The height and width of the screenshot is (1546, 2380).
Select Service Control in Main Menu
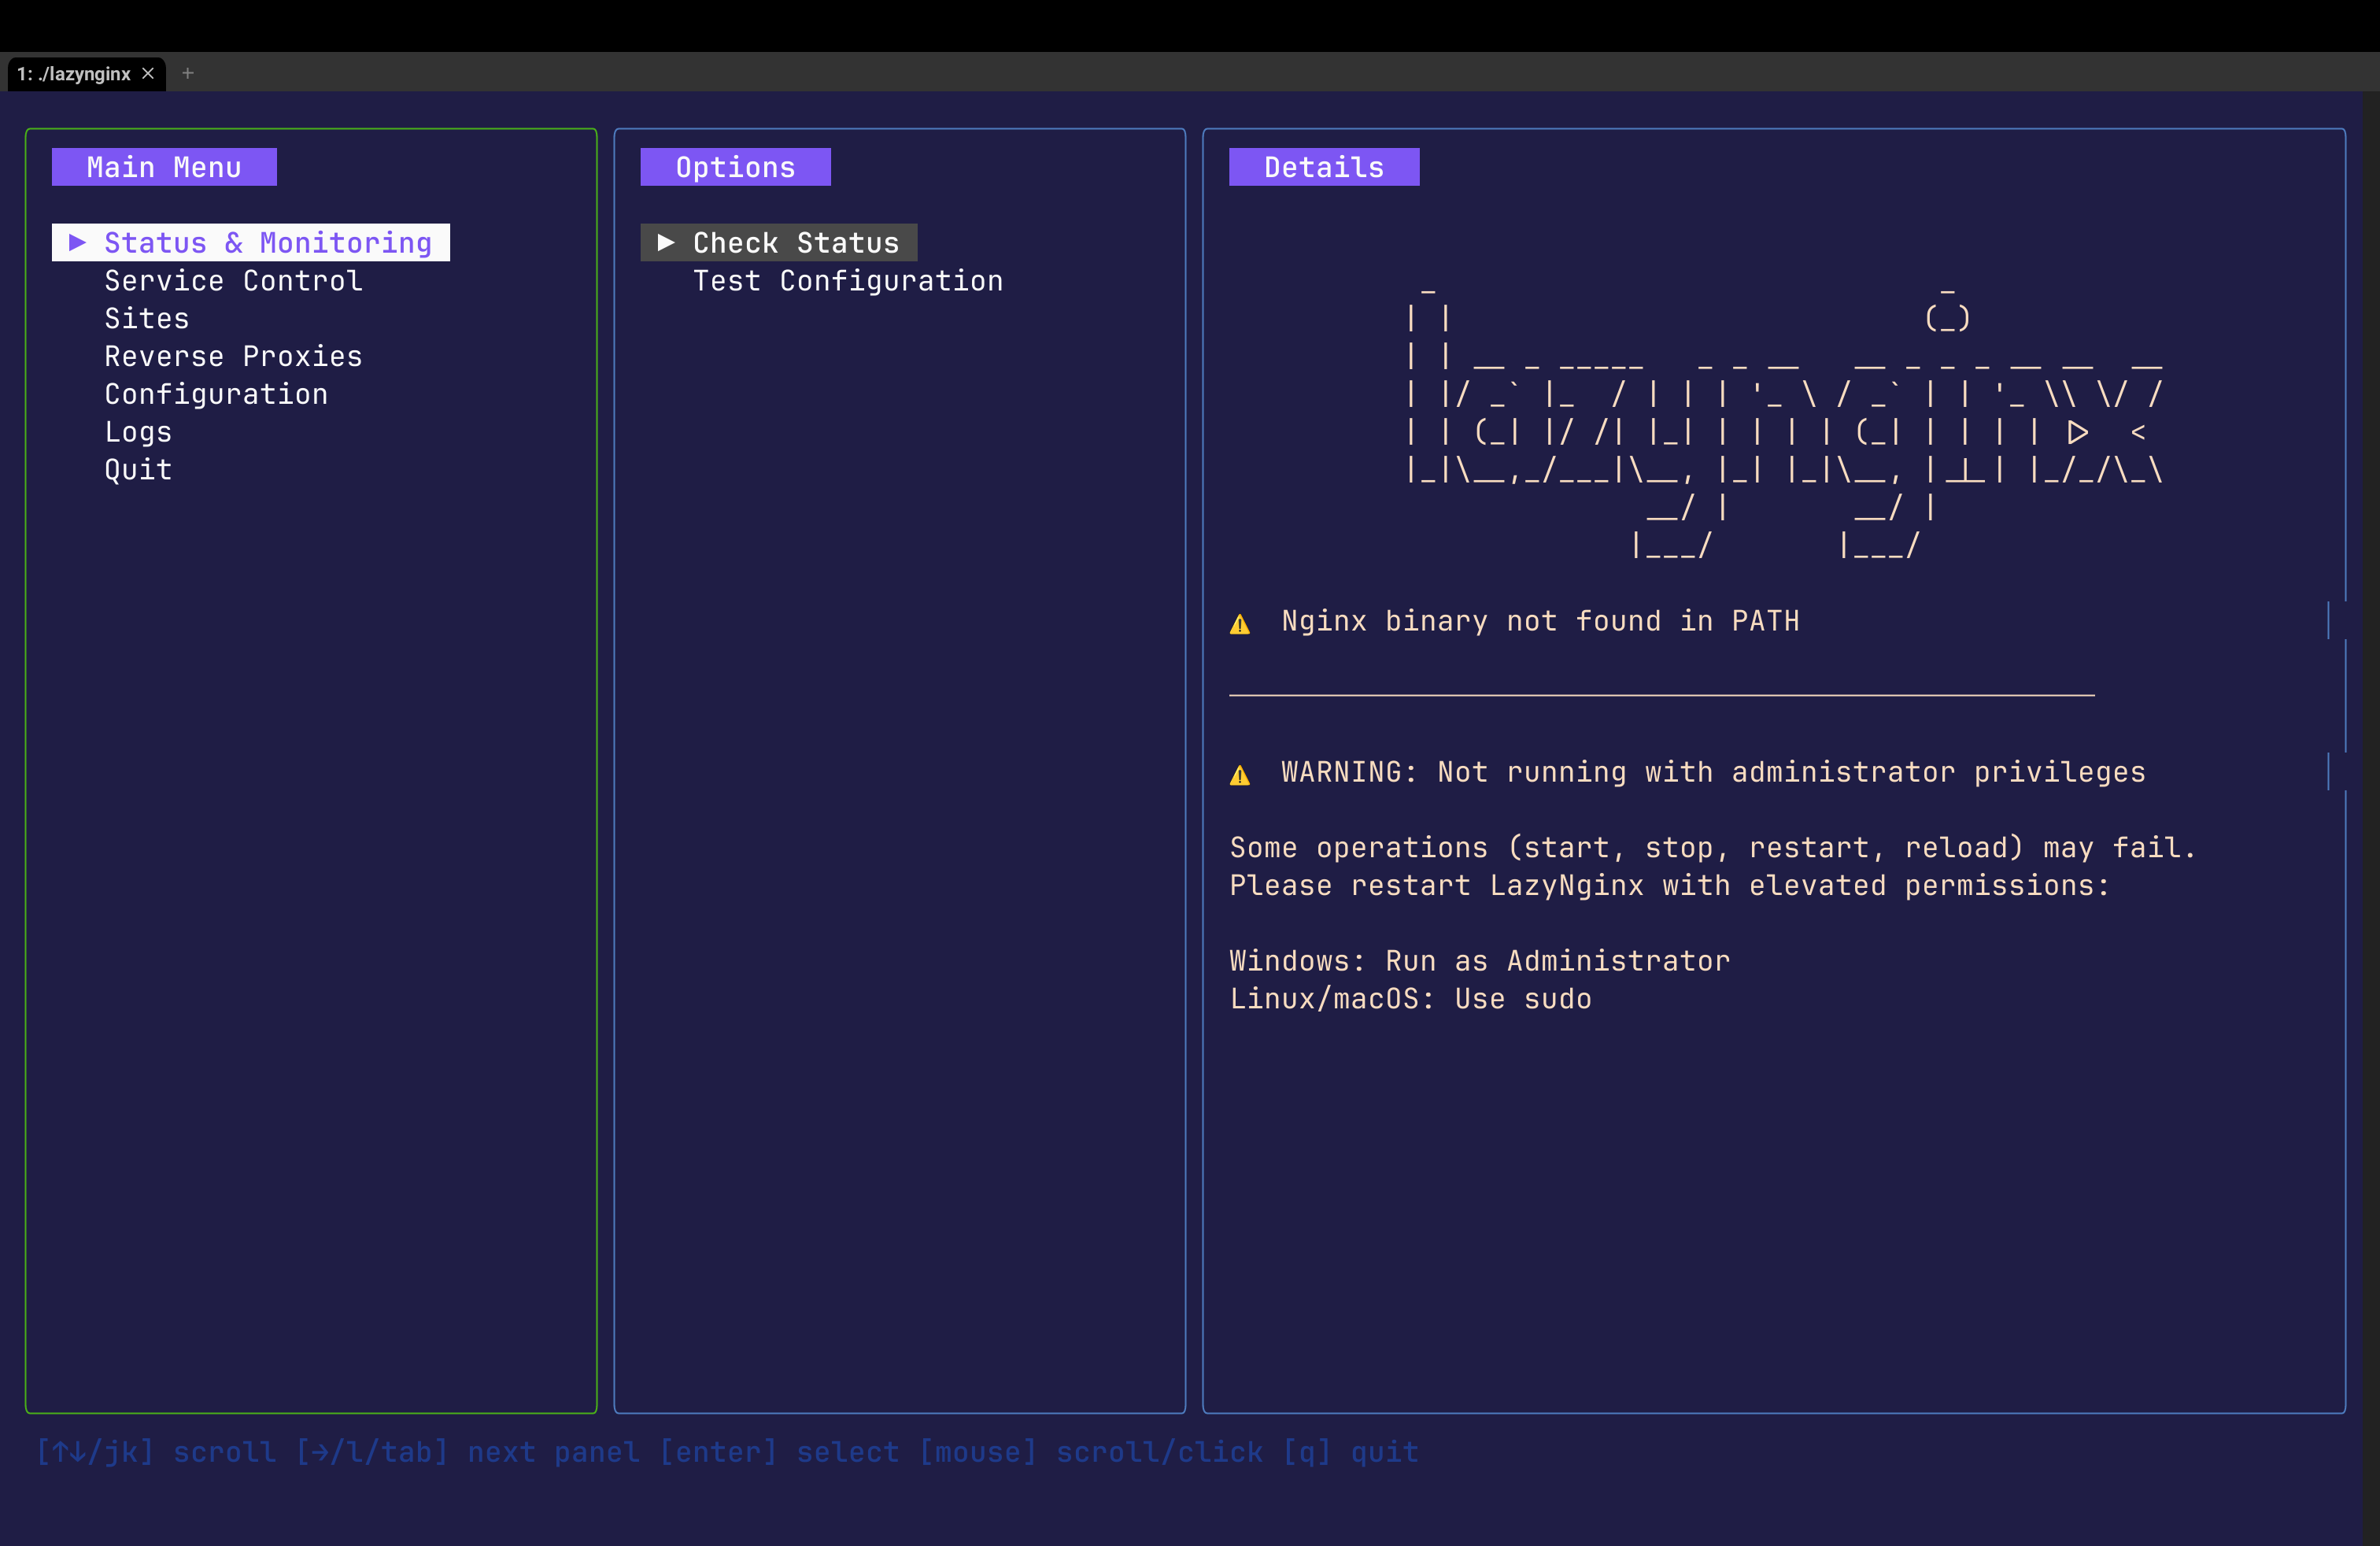233,281
